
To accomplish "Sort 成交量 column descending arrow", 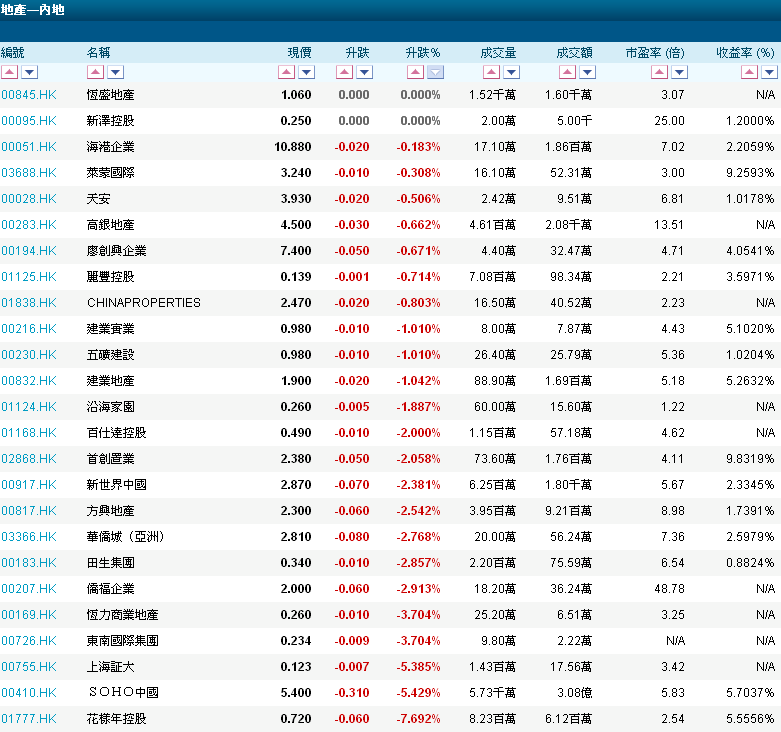I will pos(512,72).
